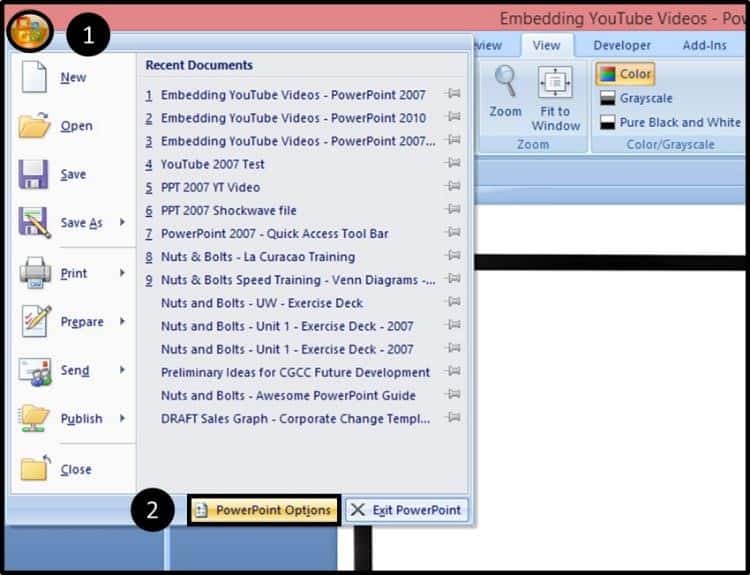Open Preliminary Ideas for CGCC Future Development
Screen dimensions: 750x575
(295, 372)
